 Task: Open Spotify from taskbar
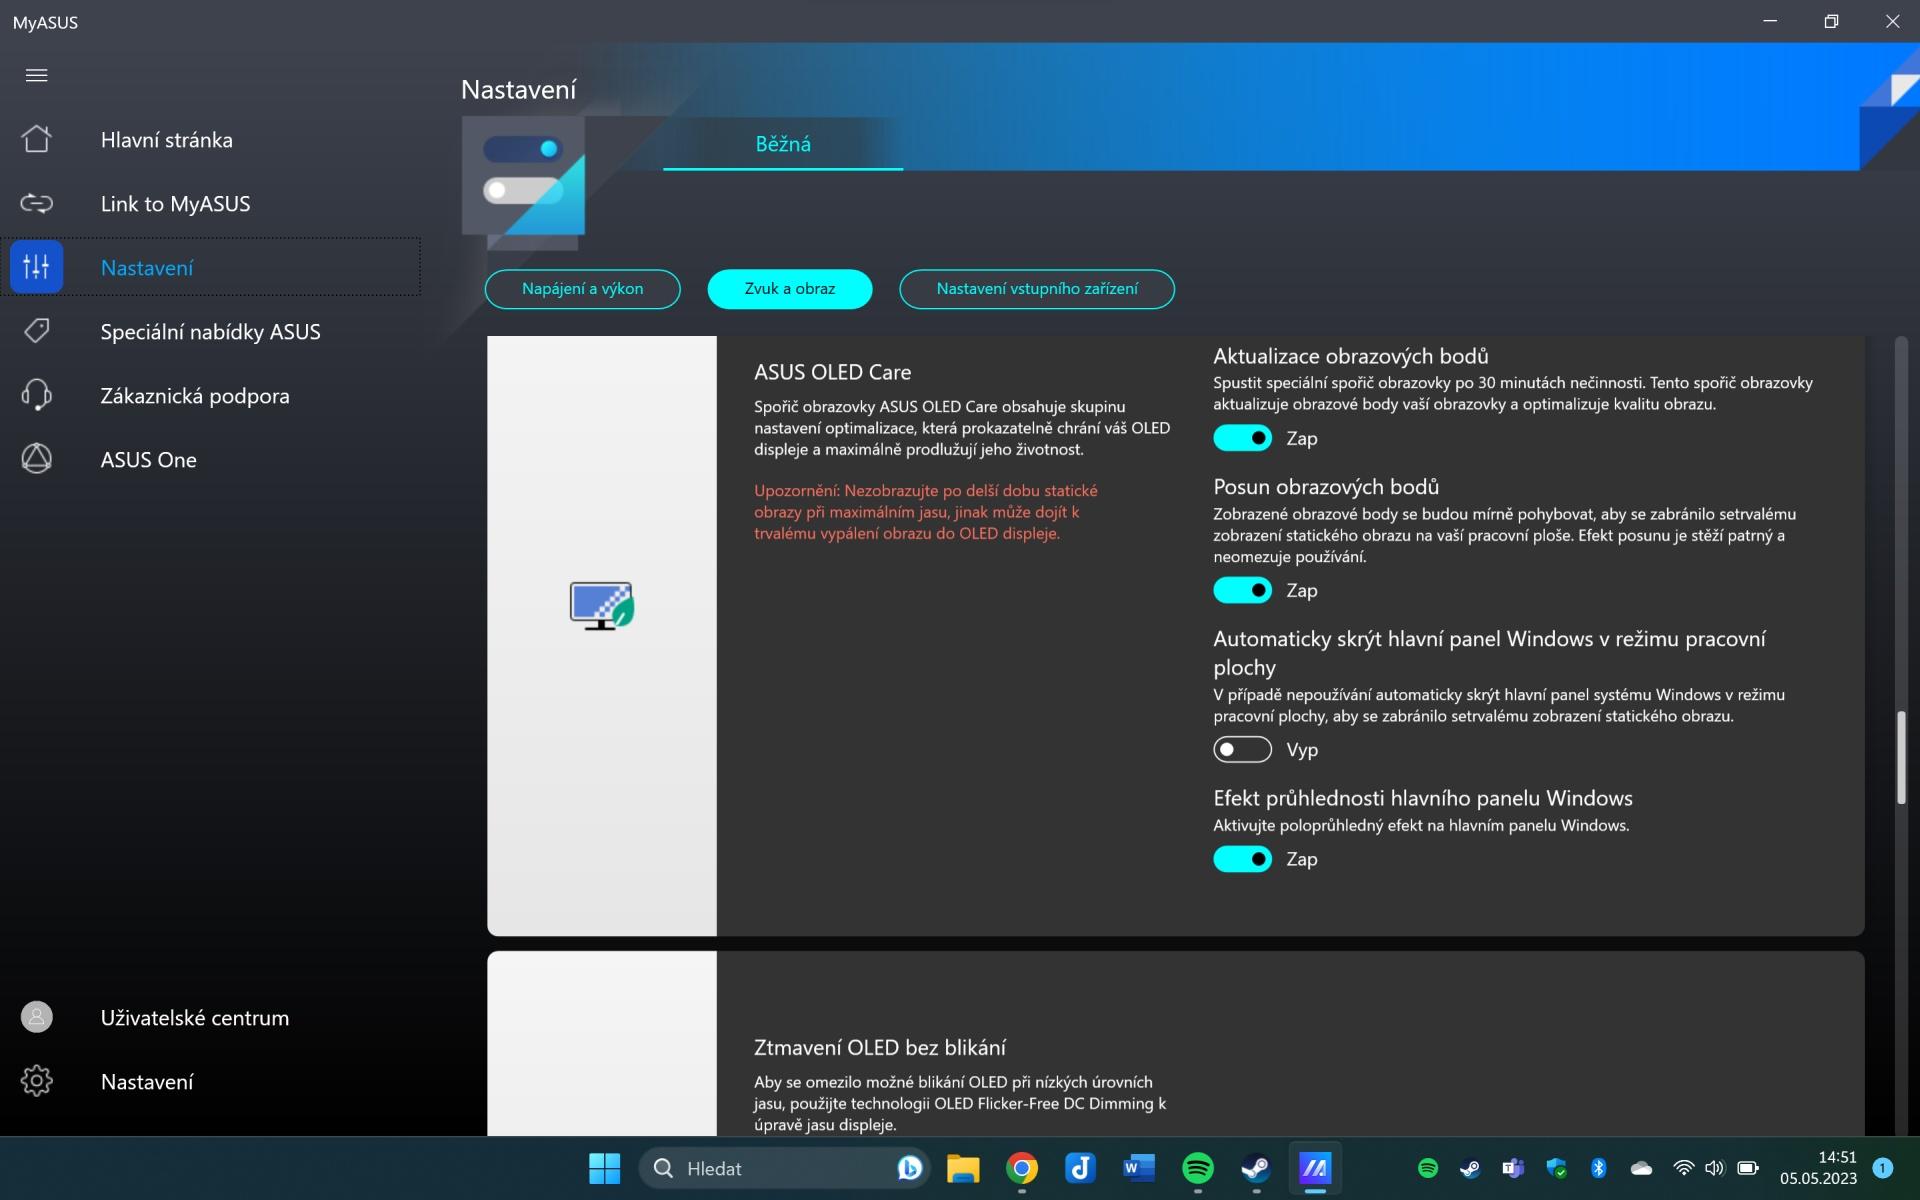point(1197,1168)
